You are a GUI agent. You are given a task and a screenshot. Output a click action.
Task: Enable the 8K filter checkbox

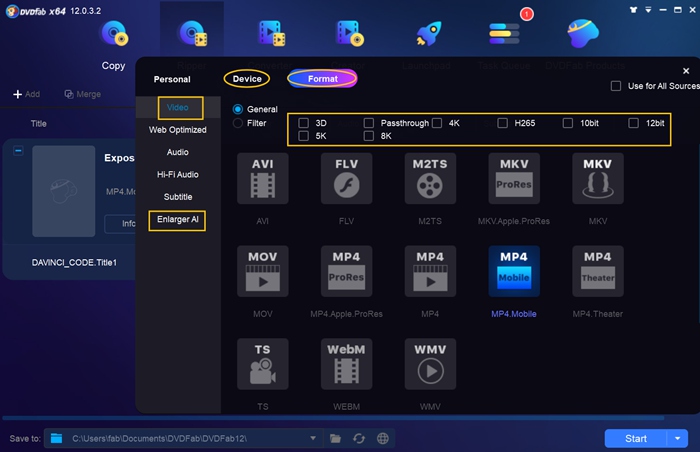369,136
